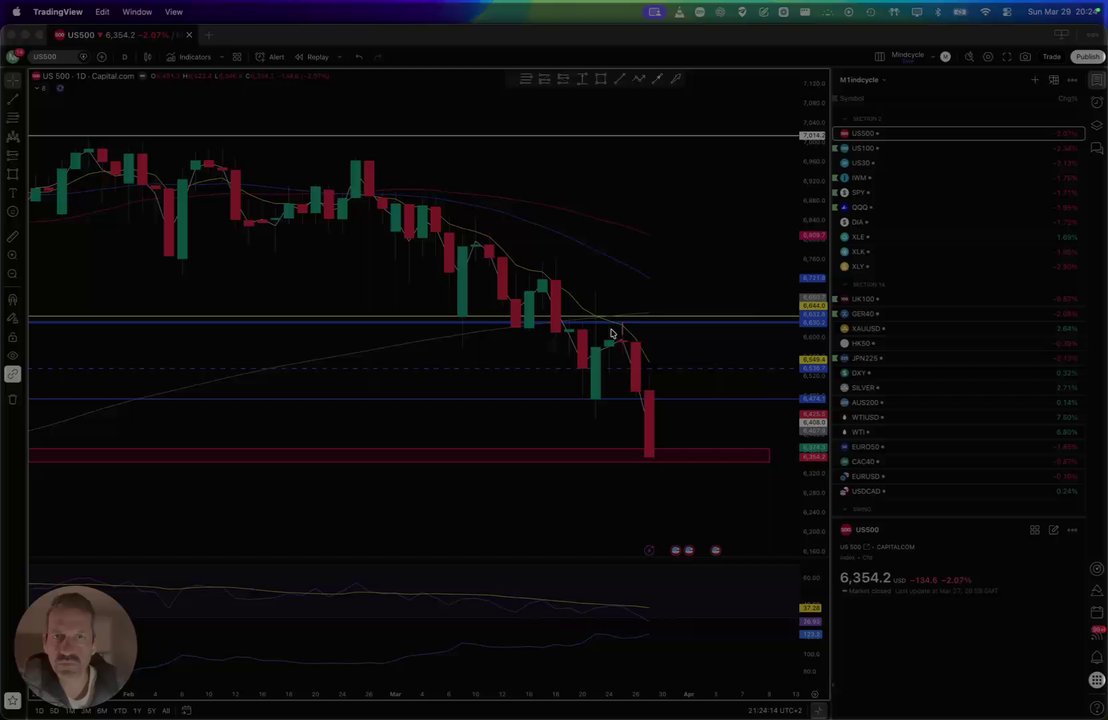1108x720 pixels.
Task: Open the Mindcycle layout name dropdown
Action: coord(912,56)
